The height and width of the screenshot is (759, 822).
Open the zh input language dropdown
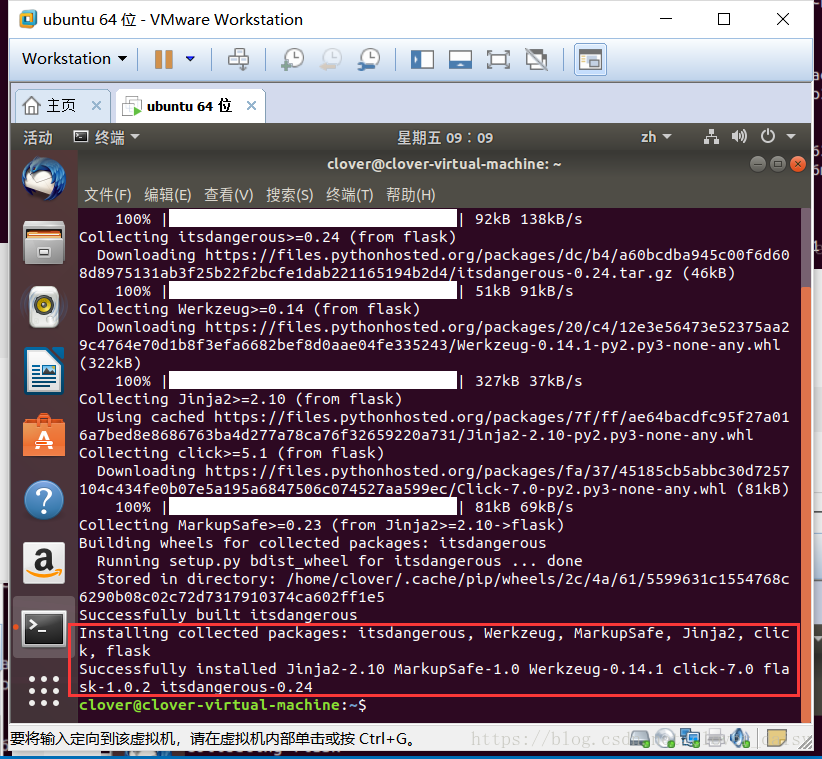[656, 137]
